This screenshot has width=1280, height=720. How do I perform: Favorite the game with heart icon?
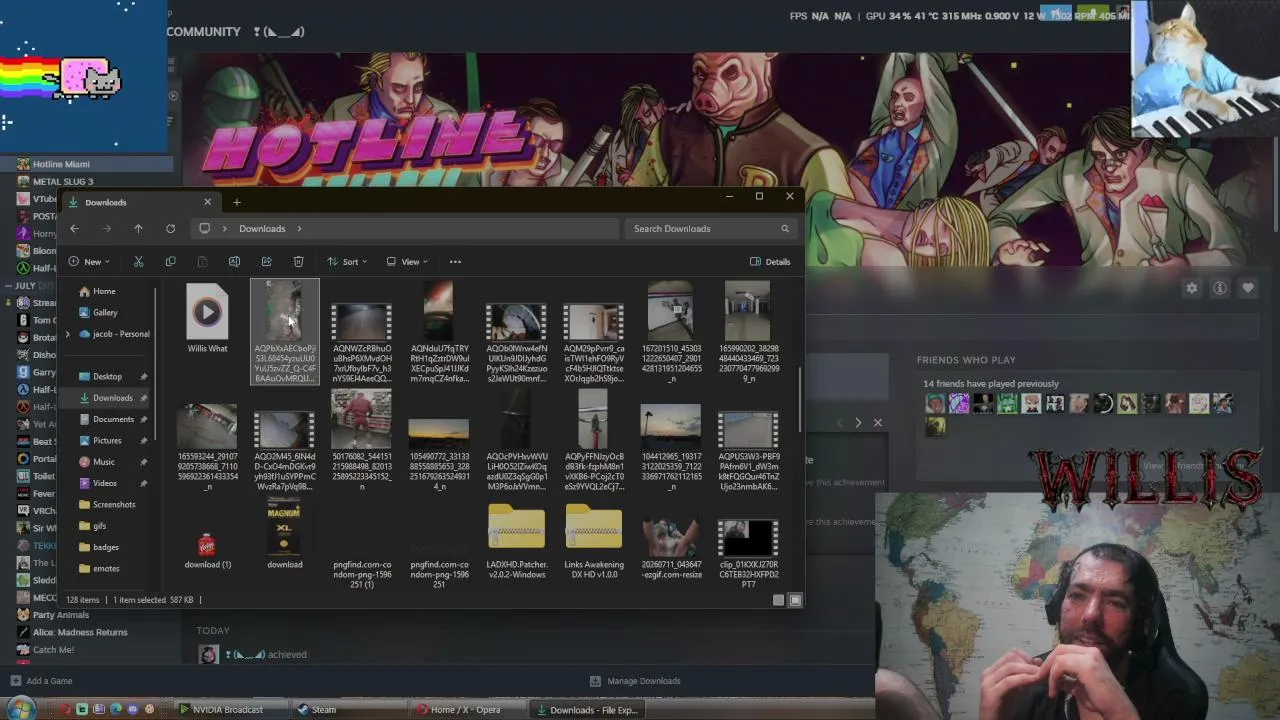tap(1248, 288)
